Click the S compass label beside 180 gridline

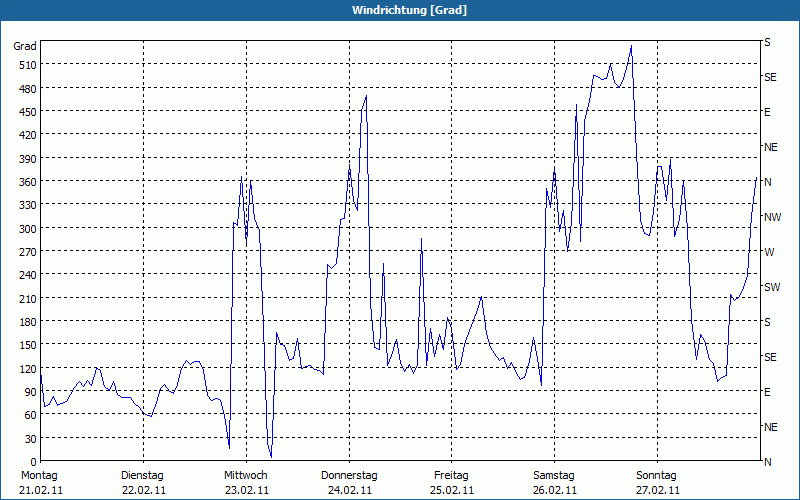(767, 322)
